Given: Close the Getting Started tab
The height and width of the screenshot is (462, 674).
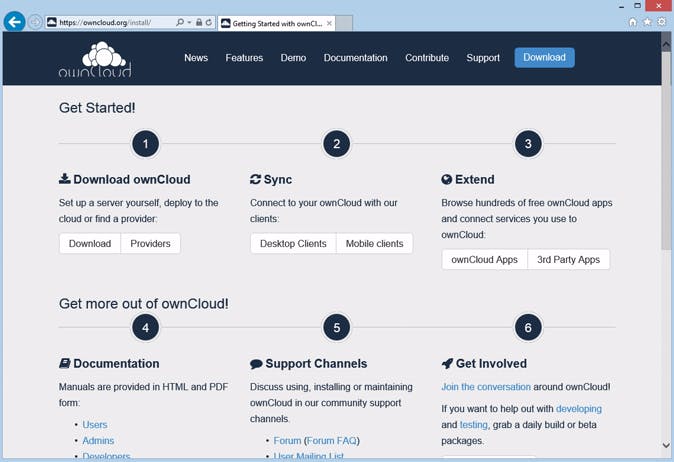Looking at the screenshot, I should tap(329, 23).
